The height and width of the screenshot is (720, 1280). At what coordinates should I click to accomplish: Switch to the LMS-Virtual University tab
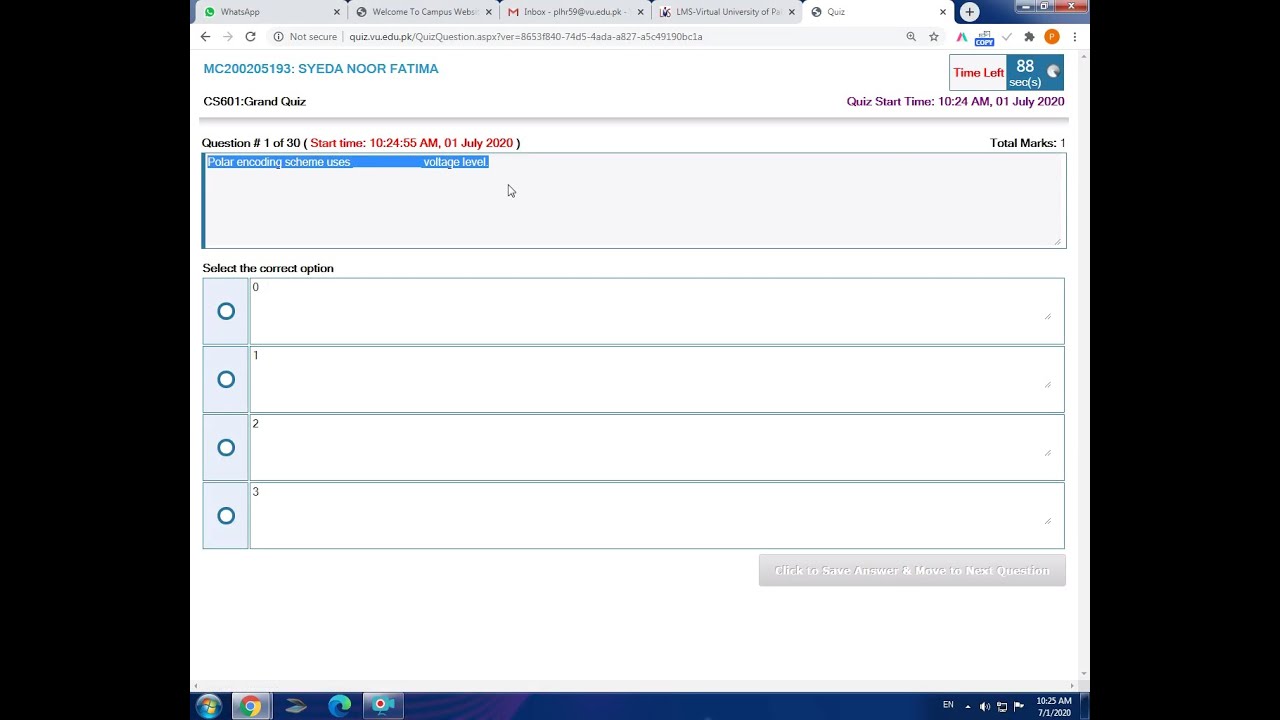tap(726, 12)
